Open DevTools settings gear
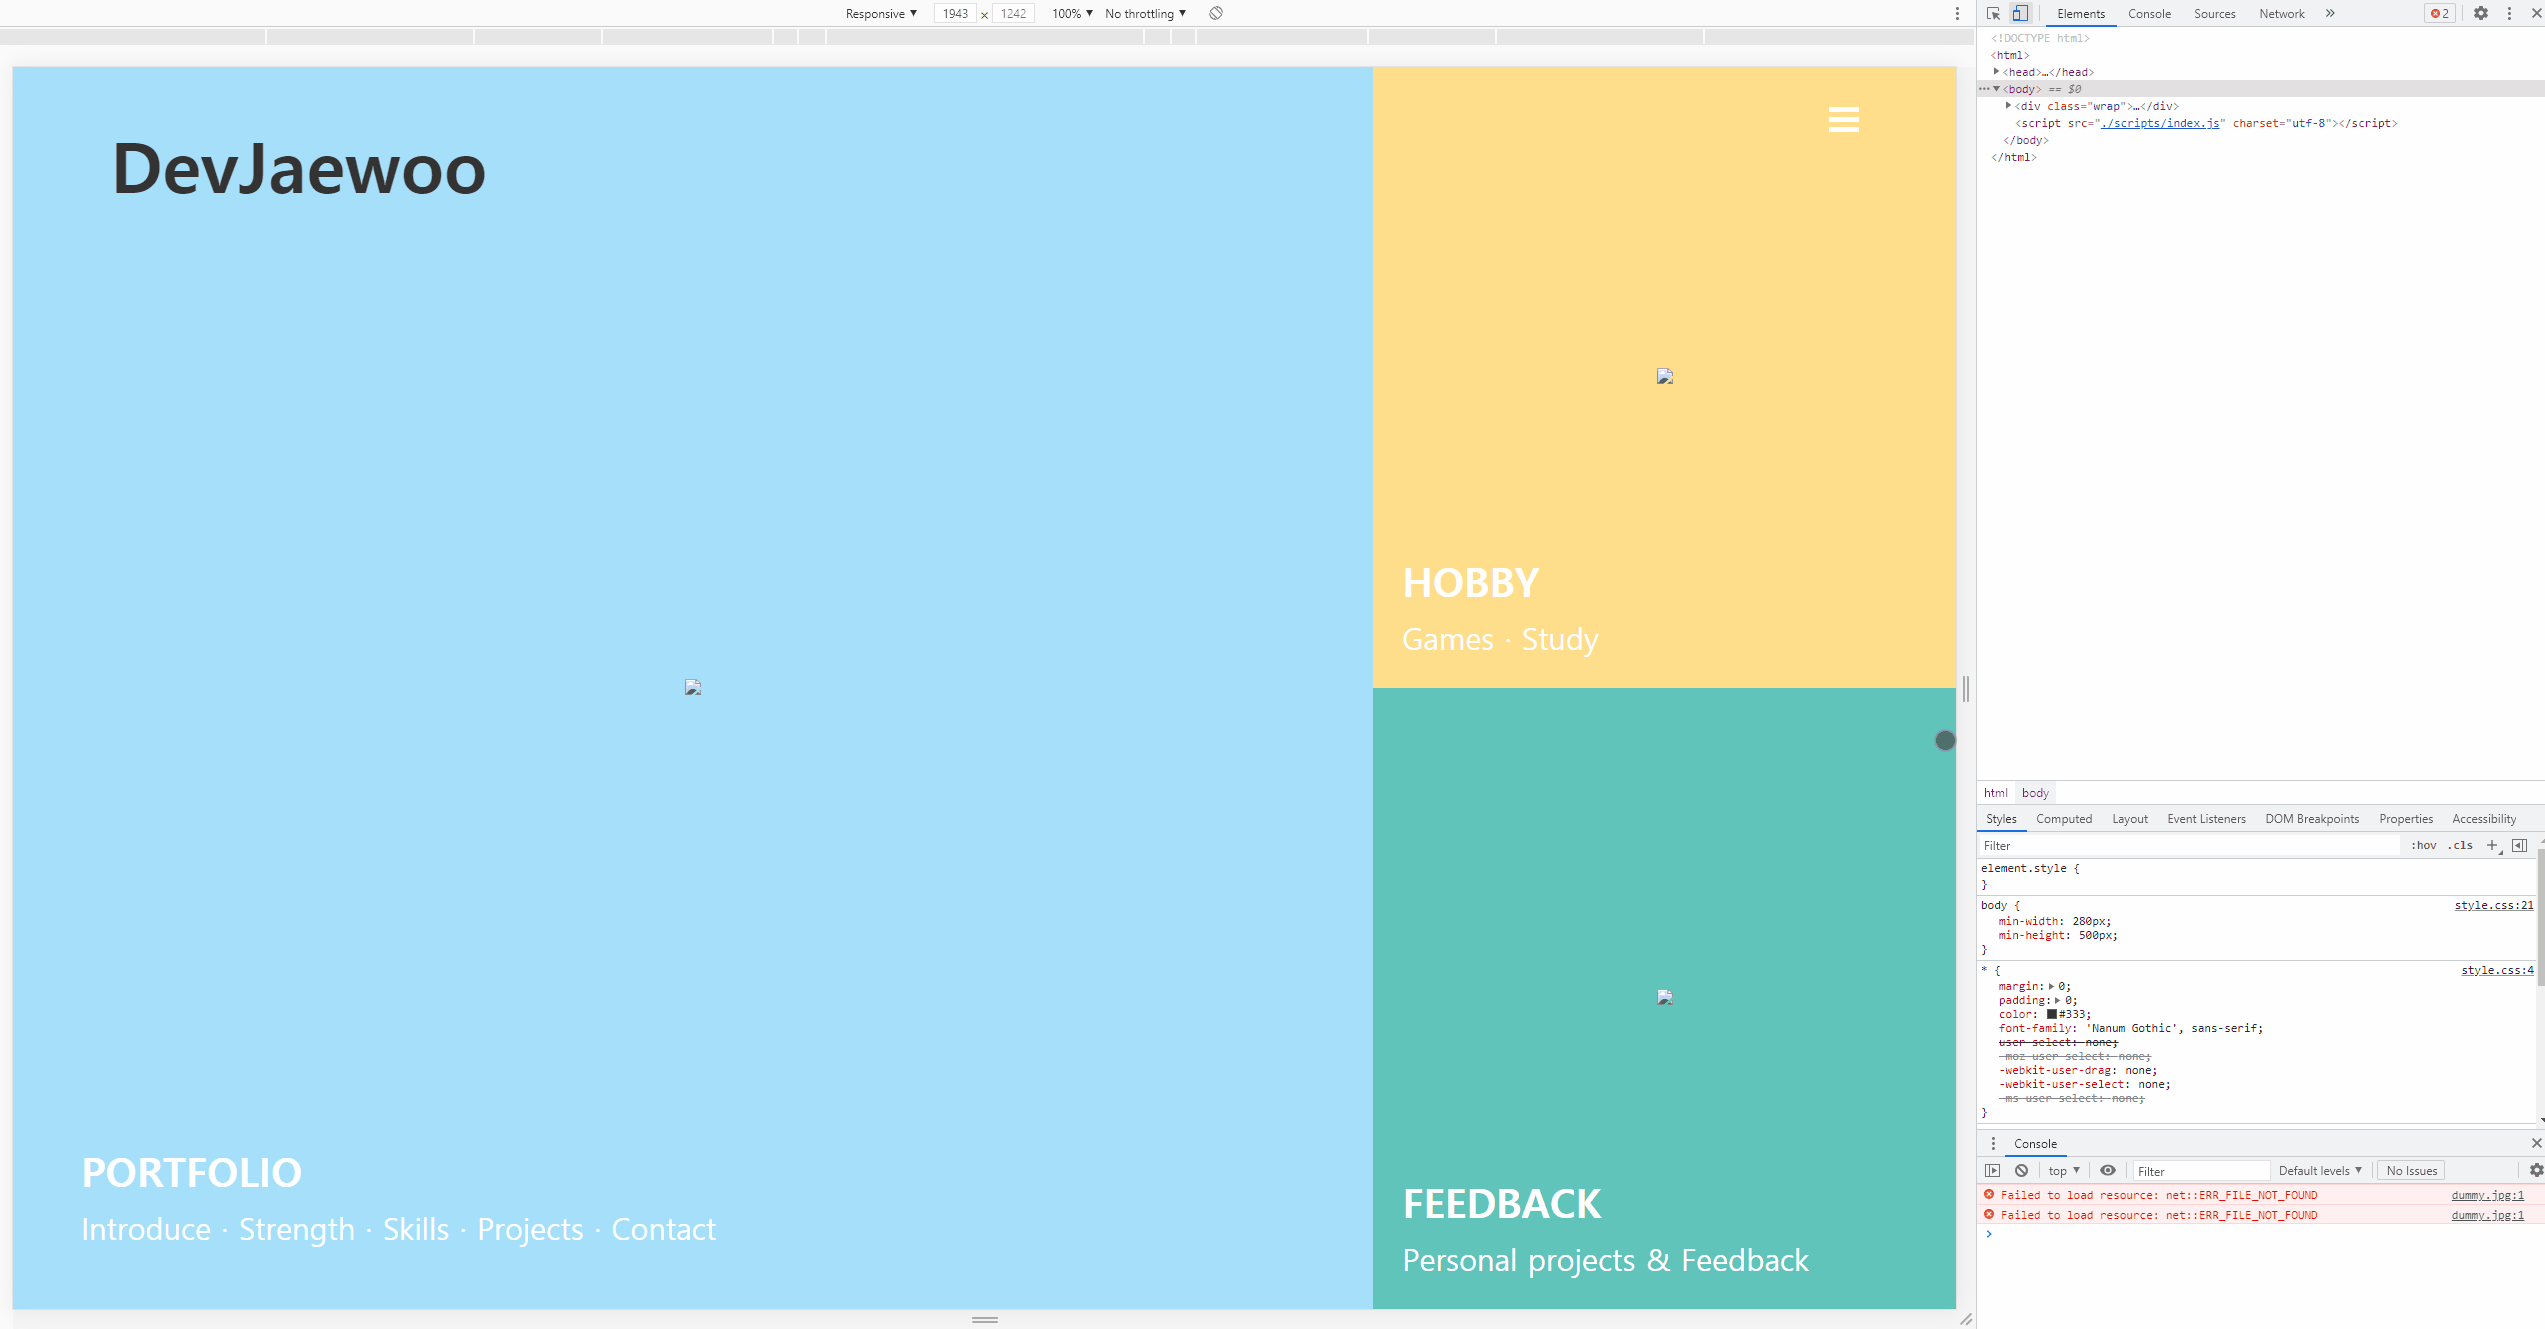 pos(2481,13)
